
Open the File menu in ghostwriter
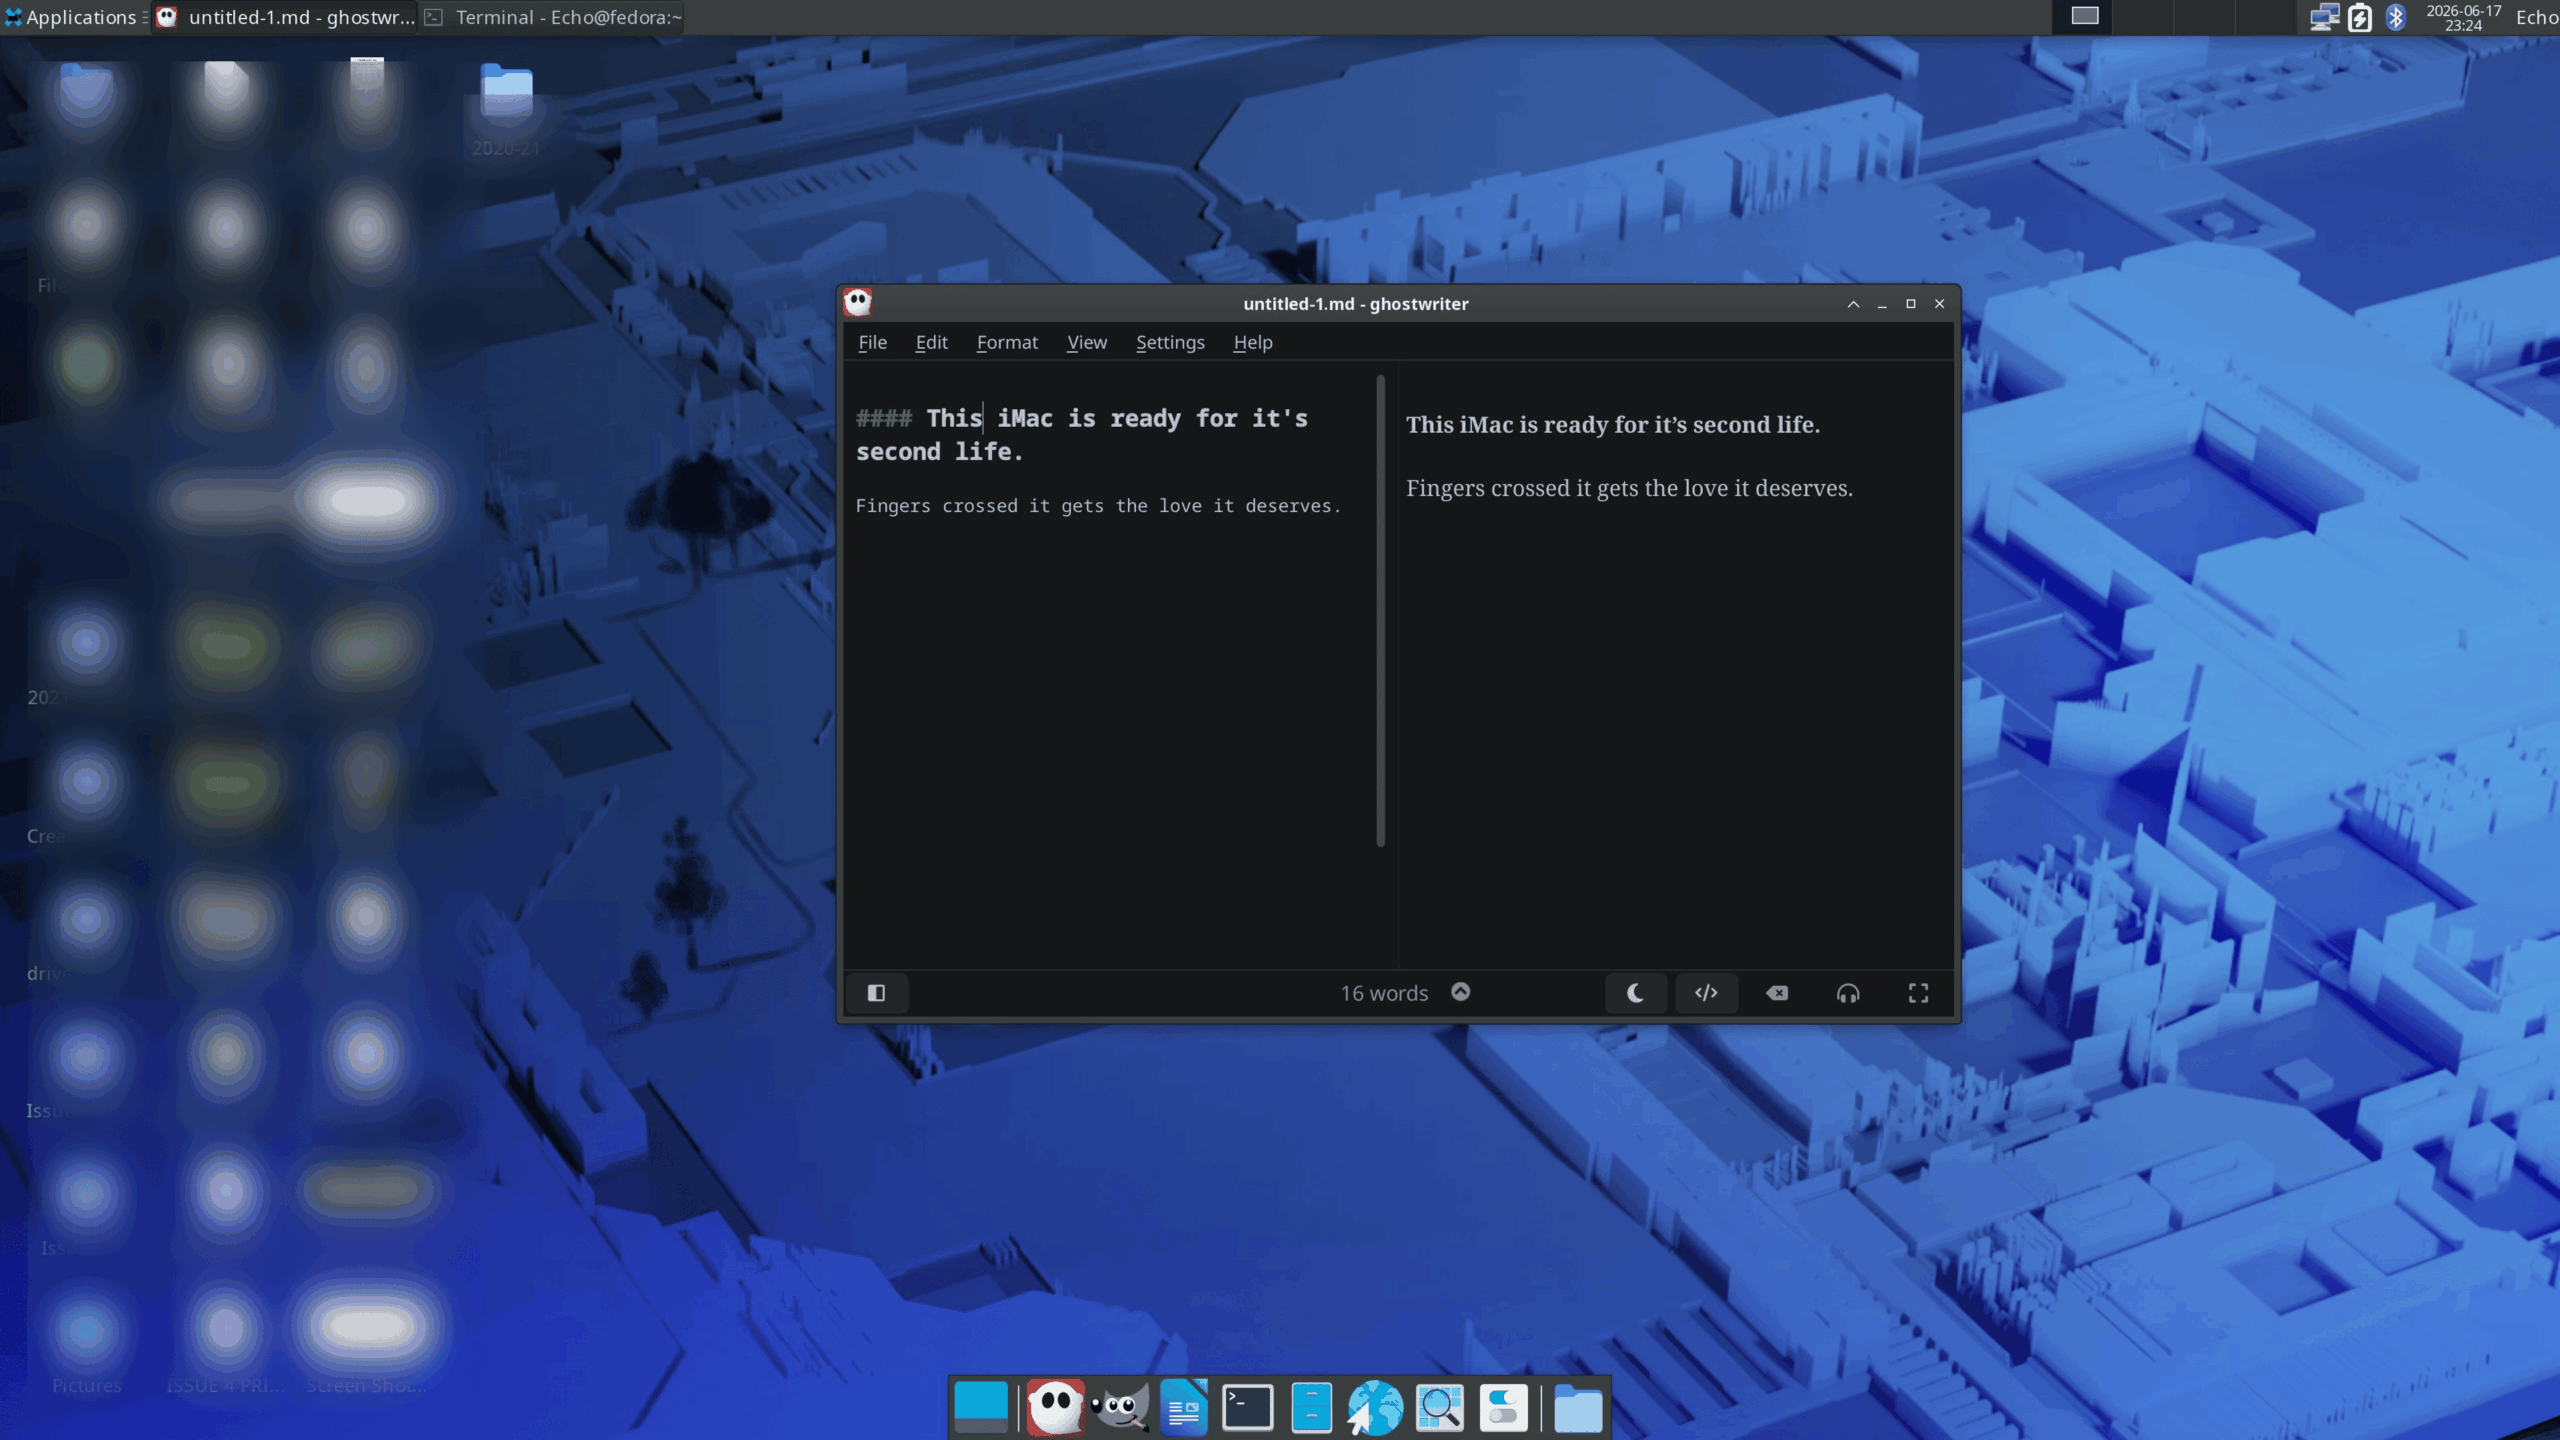click(x=872, y=342)
